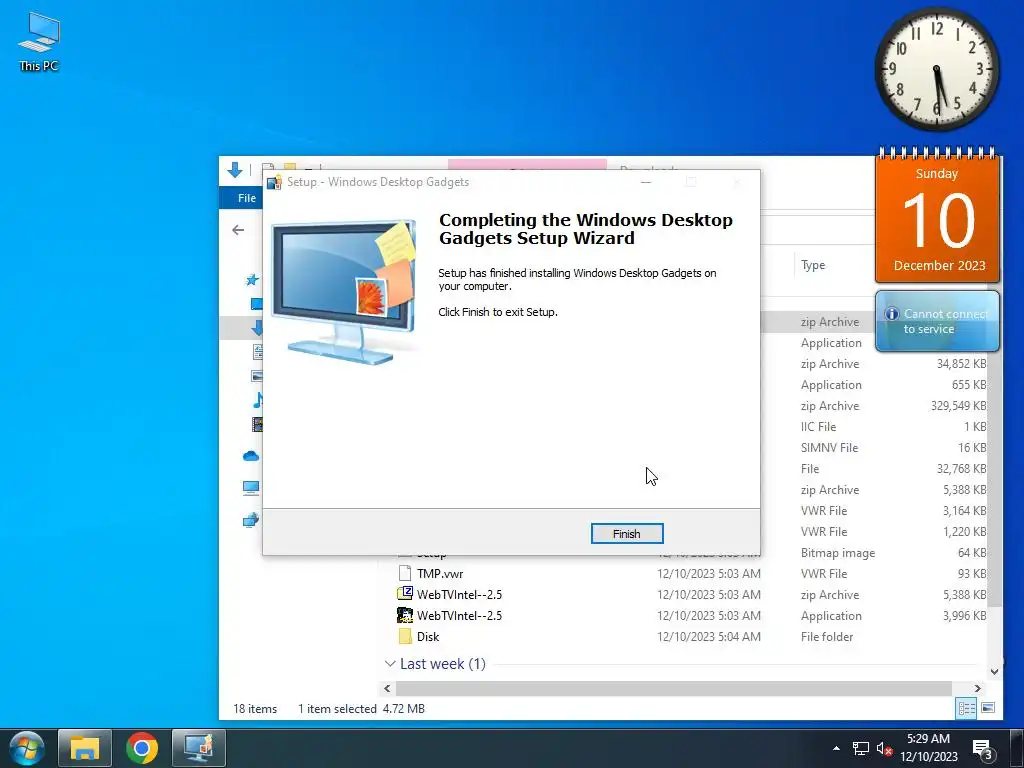Switch to the Setup wizard taskbar icon
Image resolution: width=1024 pixels, height=768 pixels.
(199, 748)
